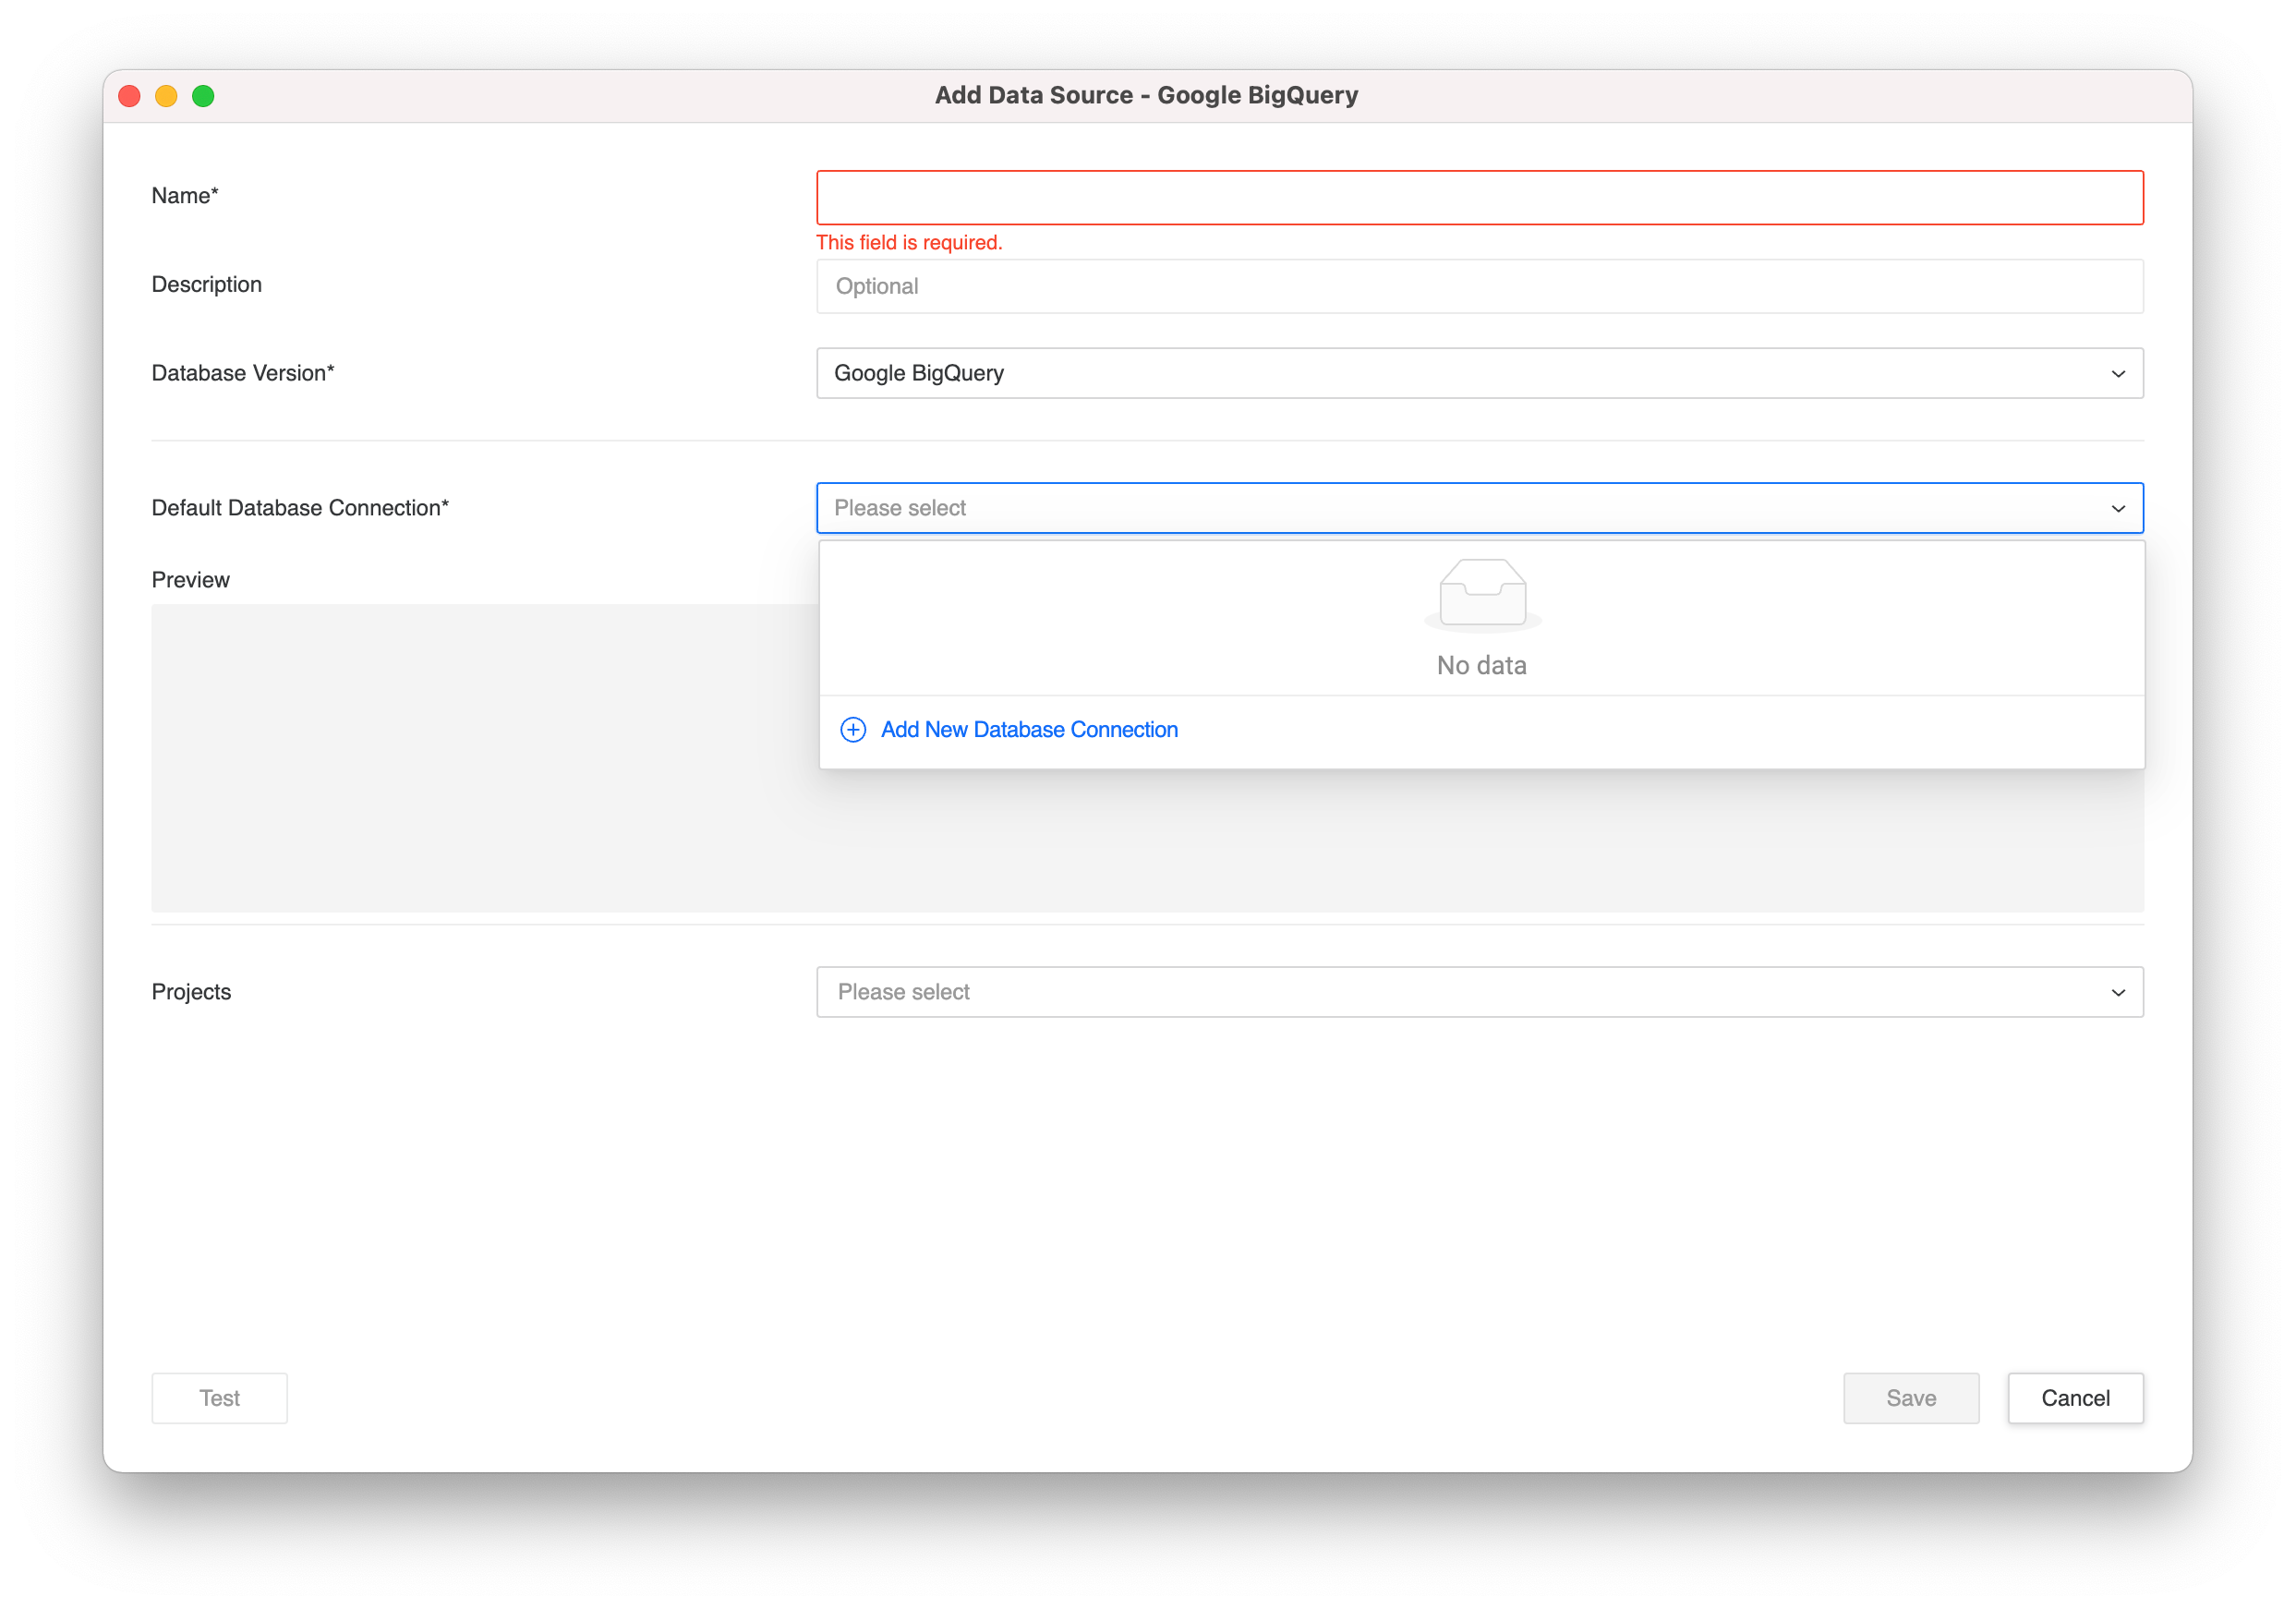
Task: Click the No data text in dropdown
Action: pos(1481,666)
